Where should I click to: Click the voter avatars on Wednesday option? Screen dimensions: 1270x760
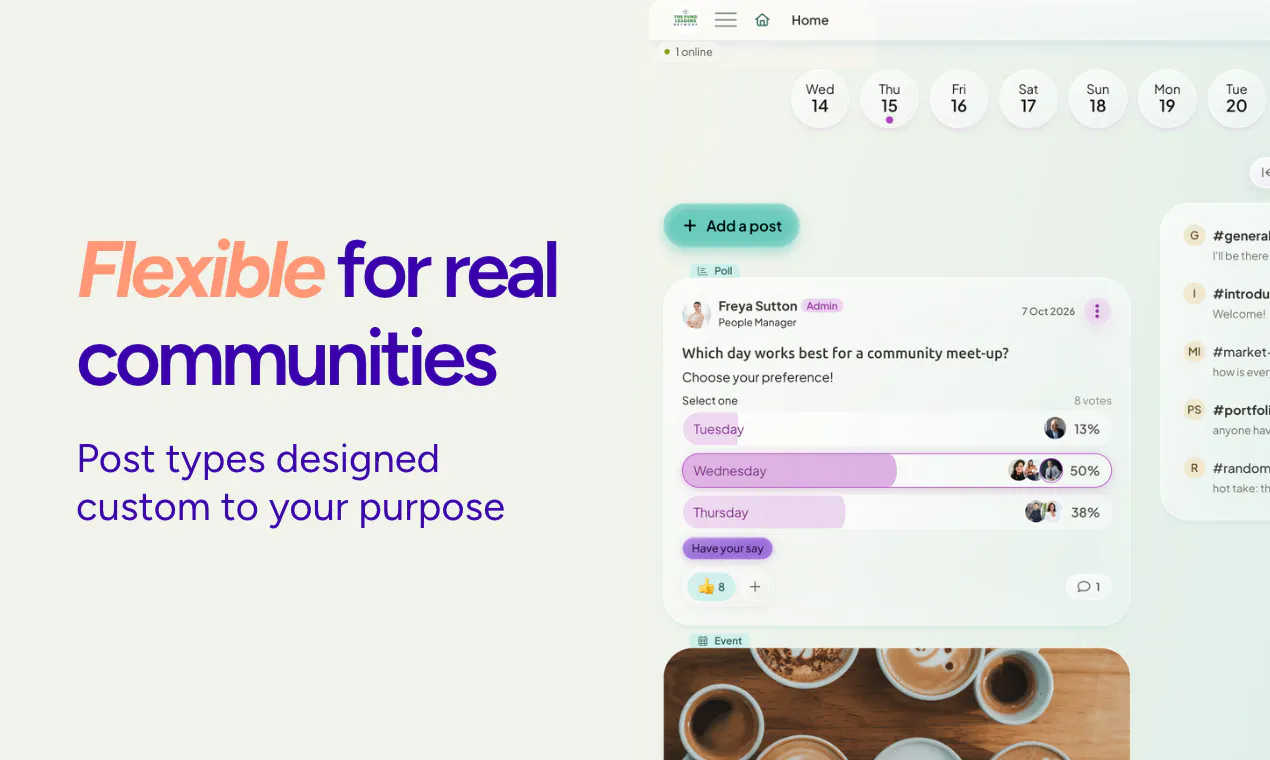[x=1035, y=470]
